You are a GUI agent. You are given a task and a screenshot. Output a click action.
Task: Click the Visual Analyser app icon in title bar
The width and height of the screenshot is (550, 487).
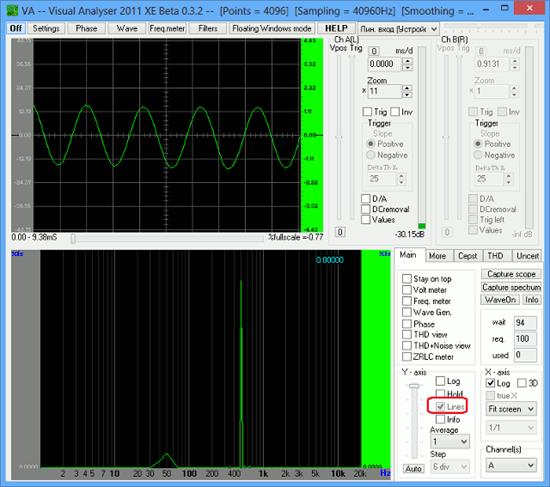coord(12,10)
